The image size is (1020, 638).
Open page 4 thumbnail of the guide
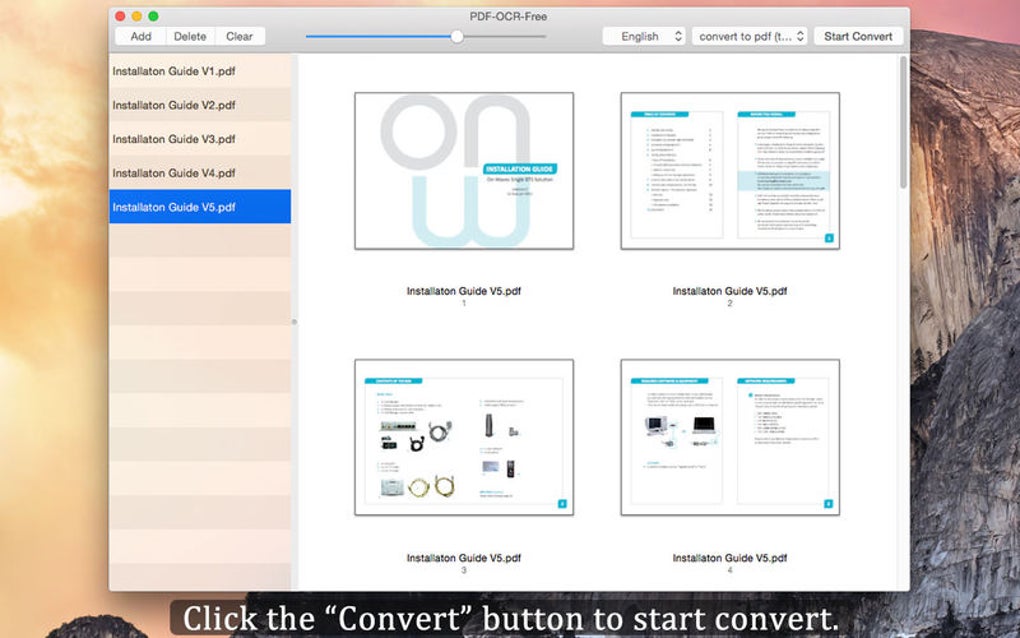[x=729, y=435]
